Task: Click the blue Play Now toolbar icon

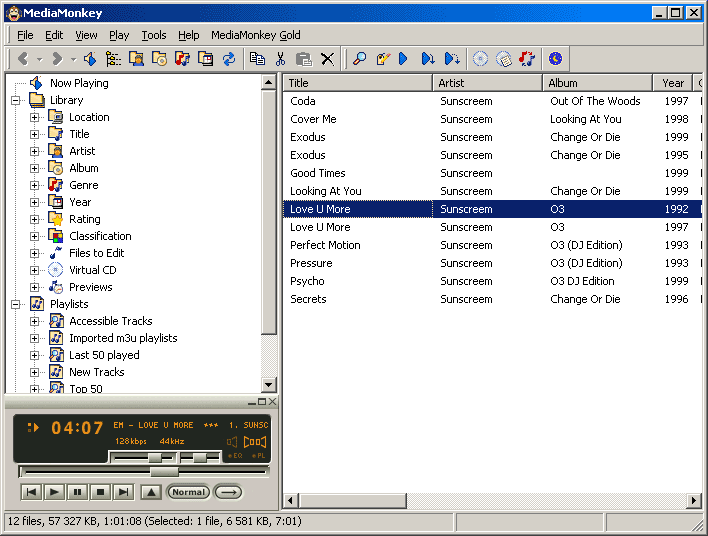Action: [403, 59]
